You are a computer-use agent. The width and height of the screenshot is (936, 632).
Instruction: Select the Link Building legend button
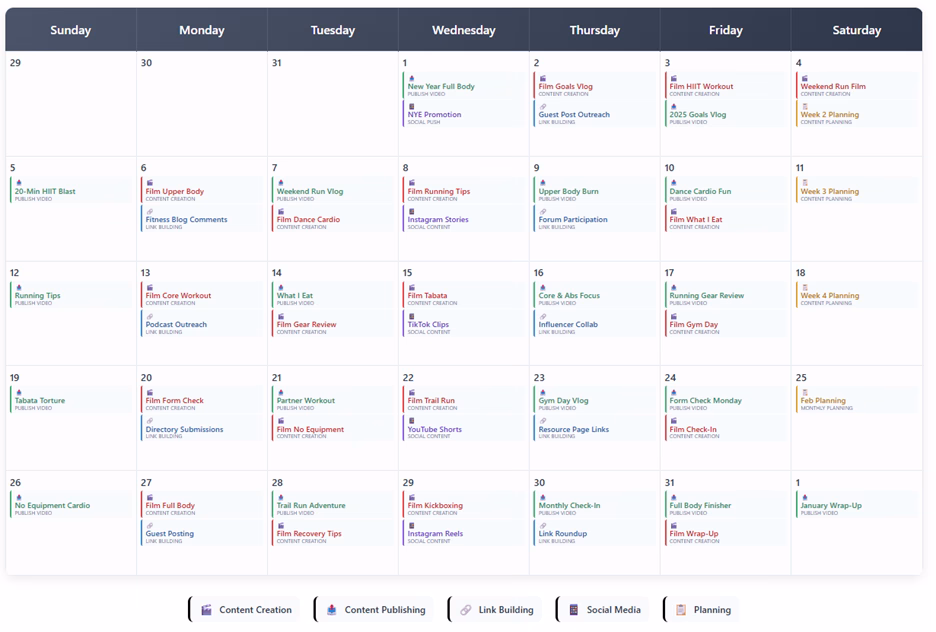coord(495,610)
